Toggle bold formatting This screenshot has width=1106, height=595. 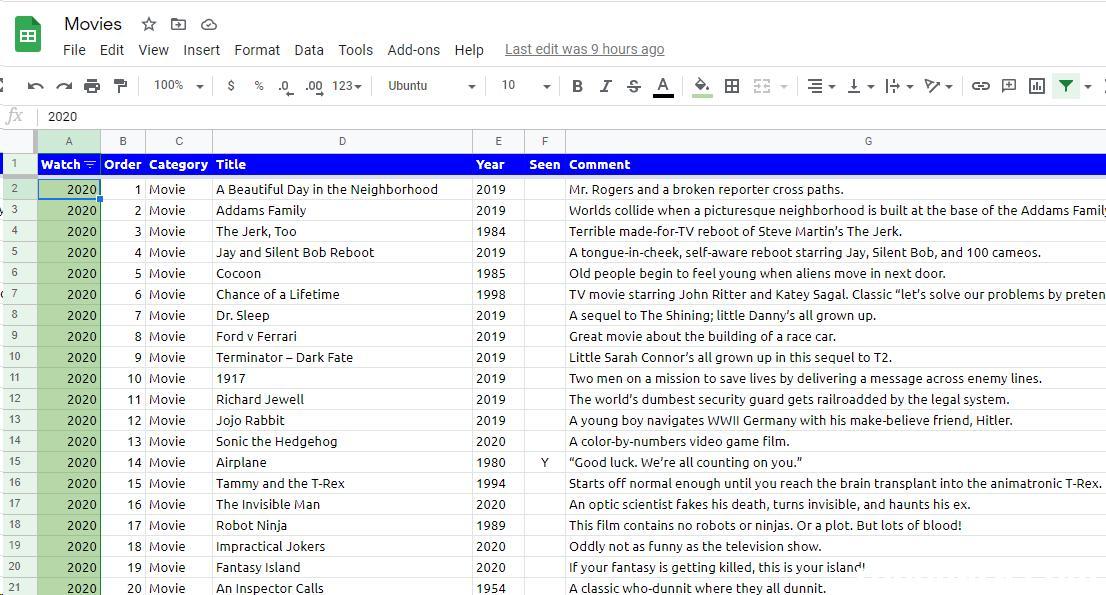(x=577, y=86)
